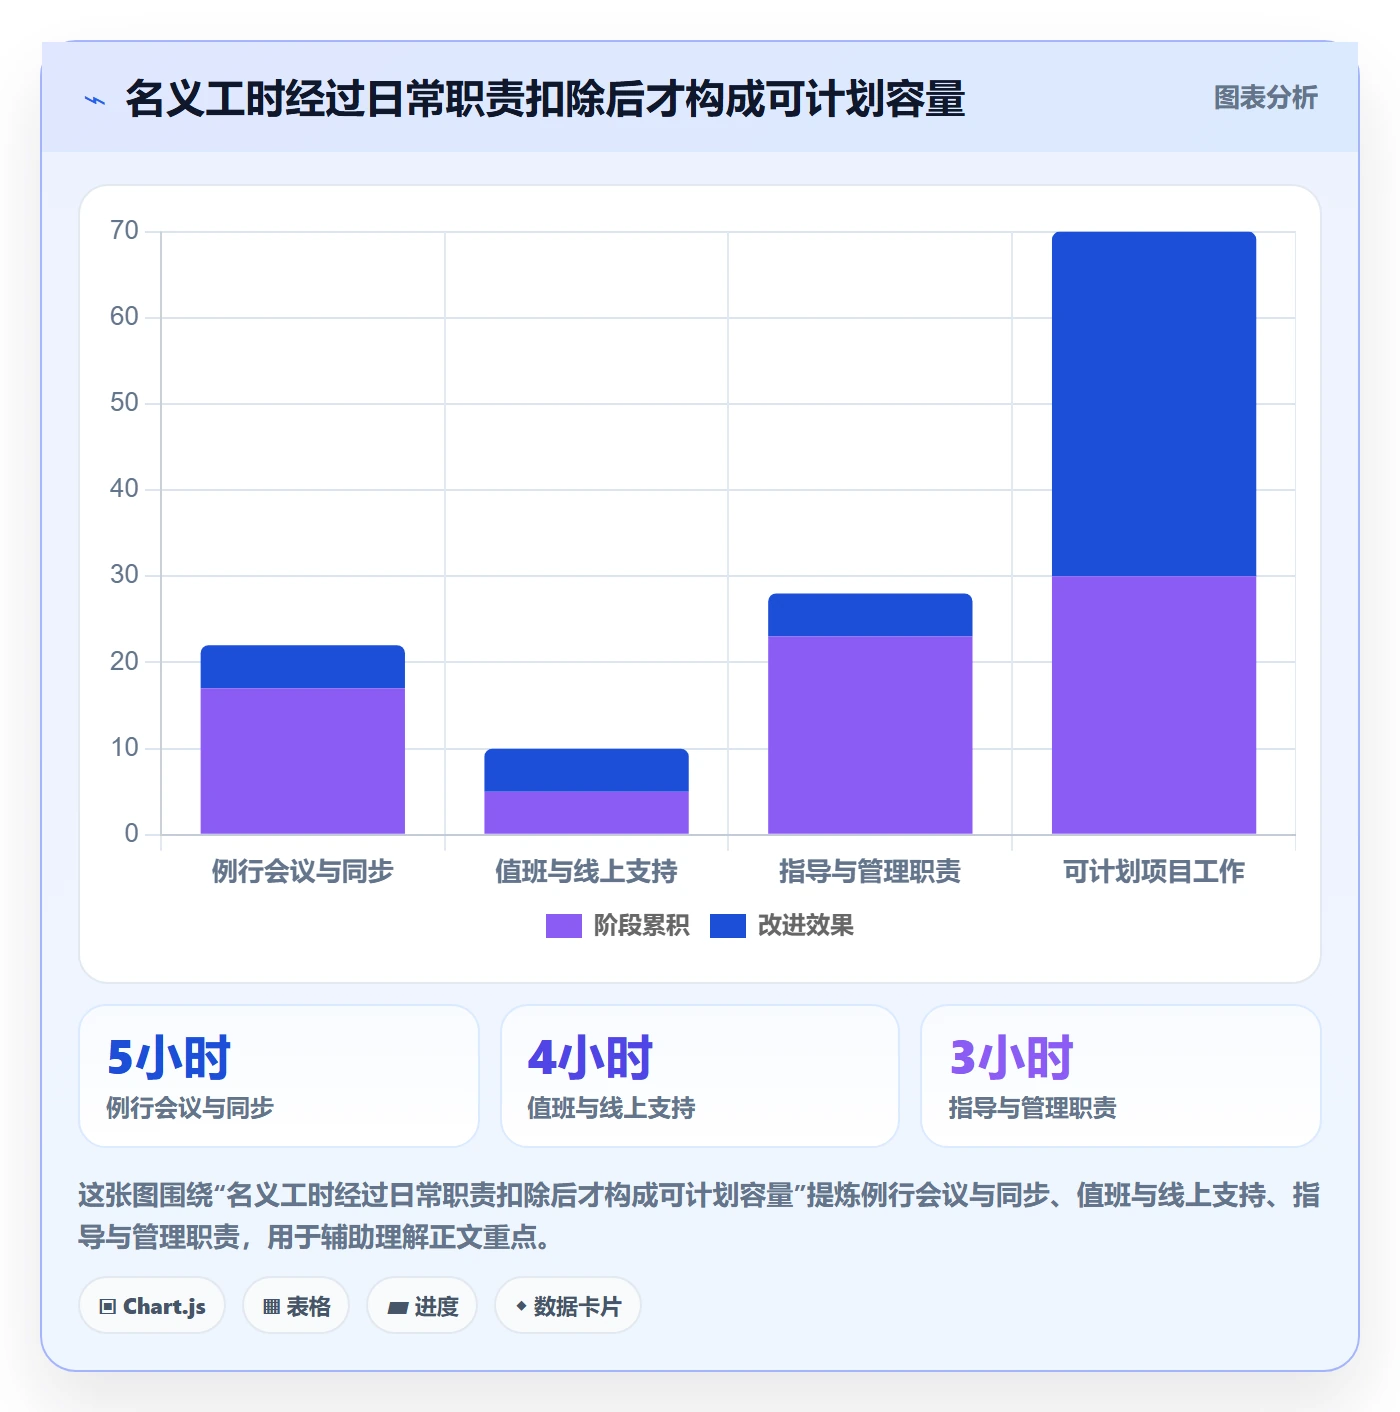Viewport: 1400px width, 1412px height.
Task: Click the title 名义工时经过日常职责扣除后才构成可计划容量
Action: (545, 99)
